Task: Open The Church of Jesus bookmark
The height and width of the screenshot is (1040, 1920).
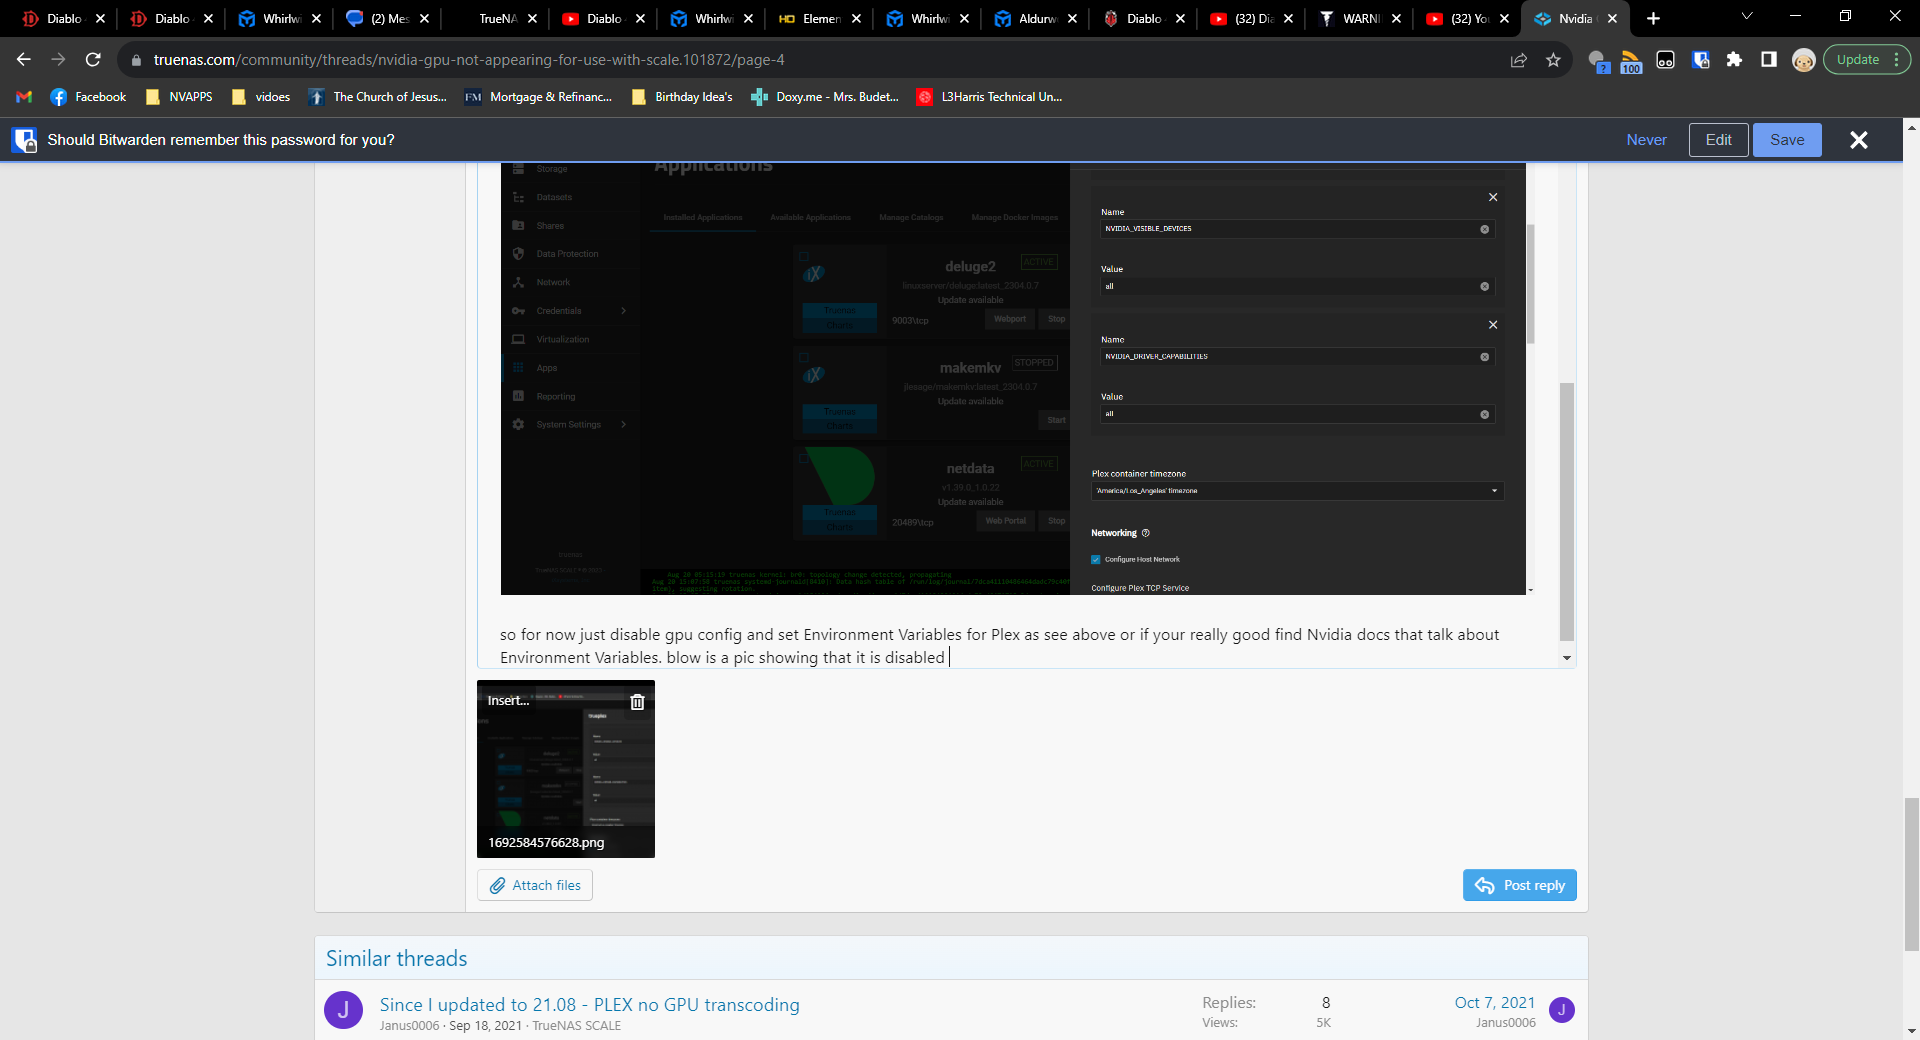Action: tap(378, 97)
